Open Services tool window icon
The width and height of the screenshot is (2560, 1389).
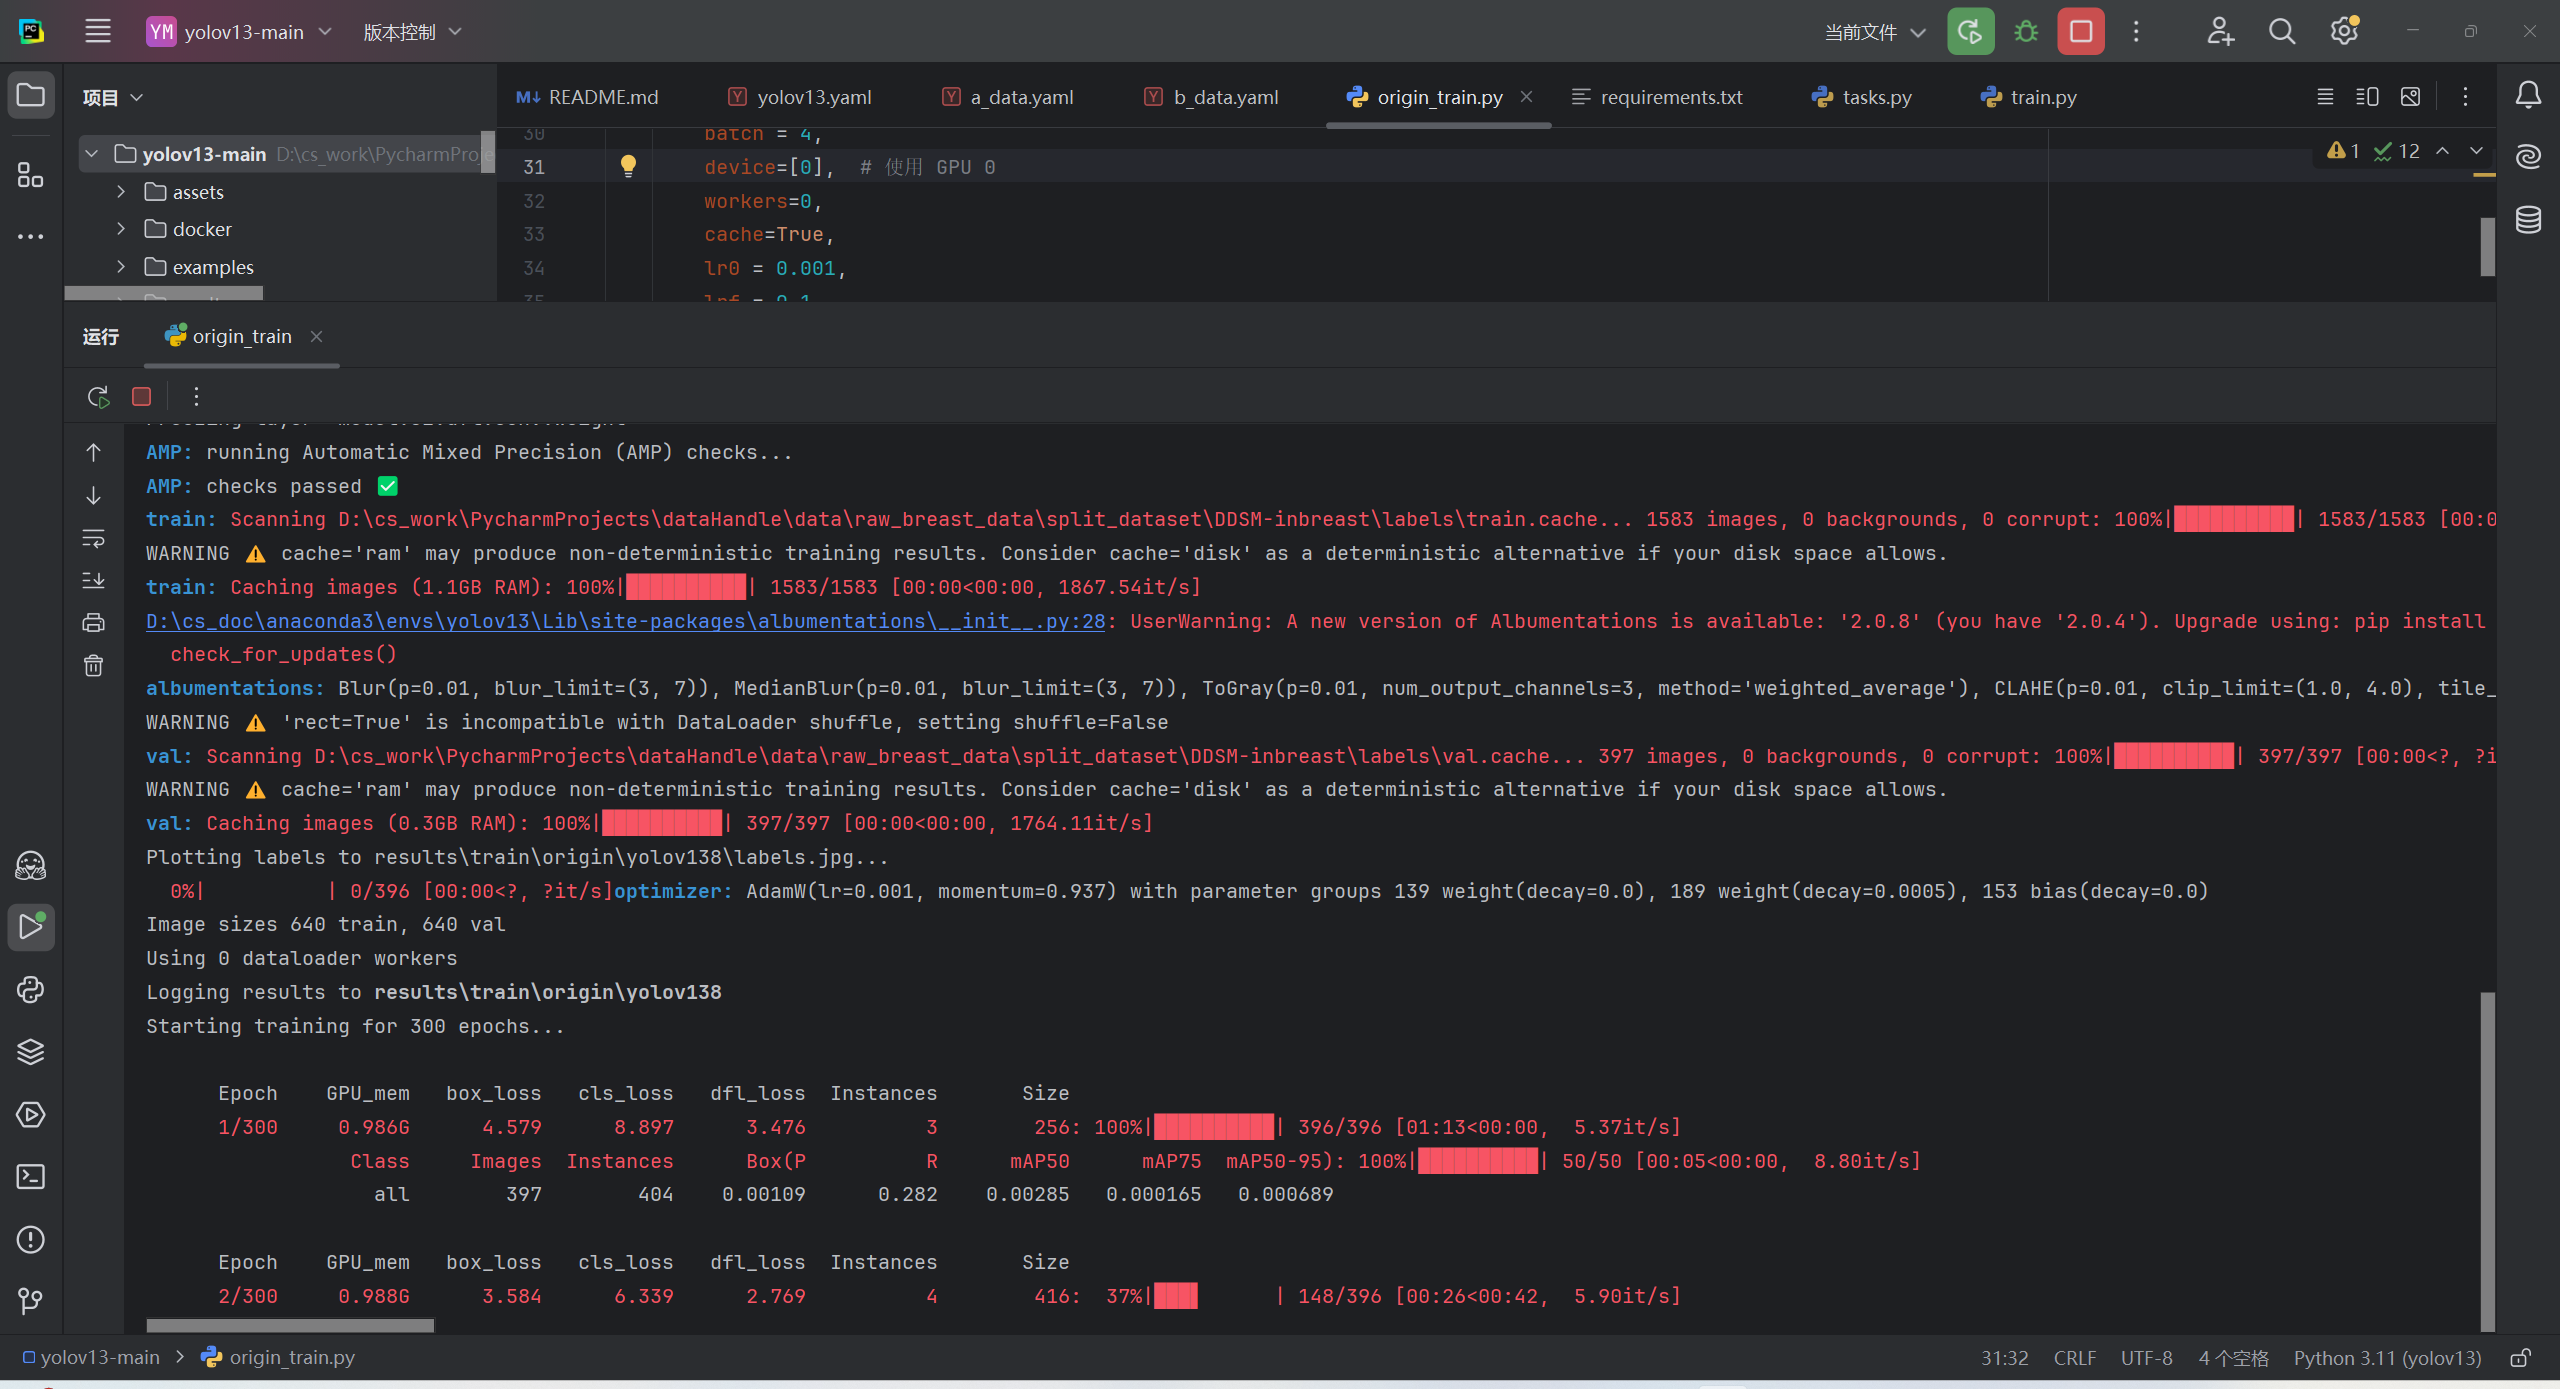pyautogui.click(x=31, y=1114)
